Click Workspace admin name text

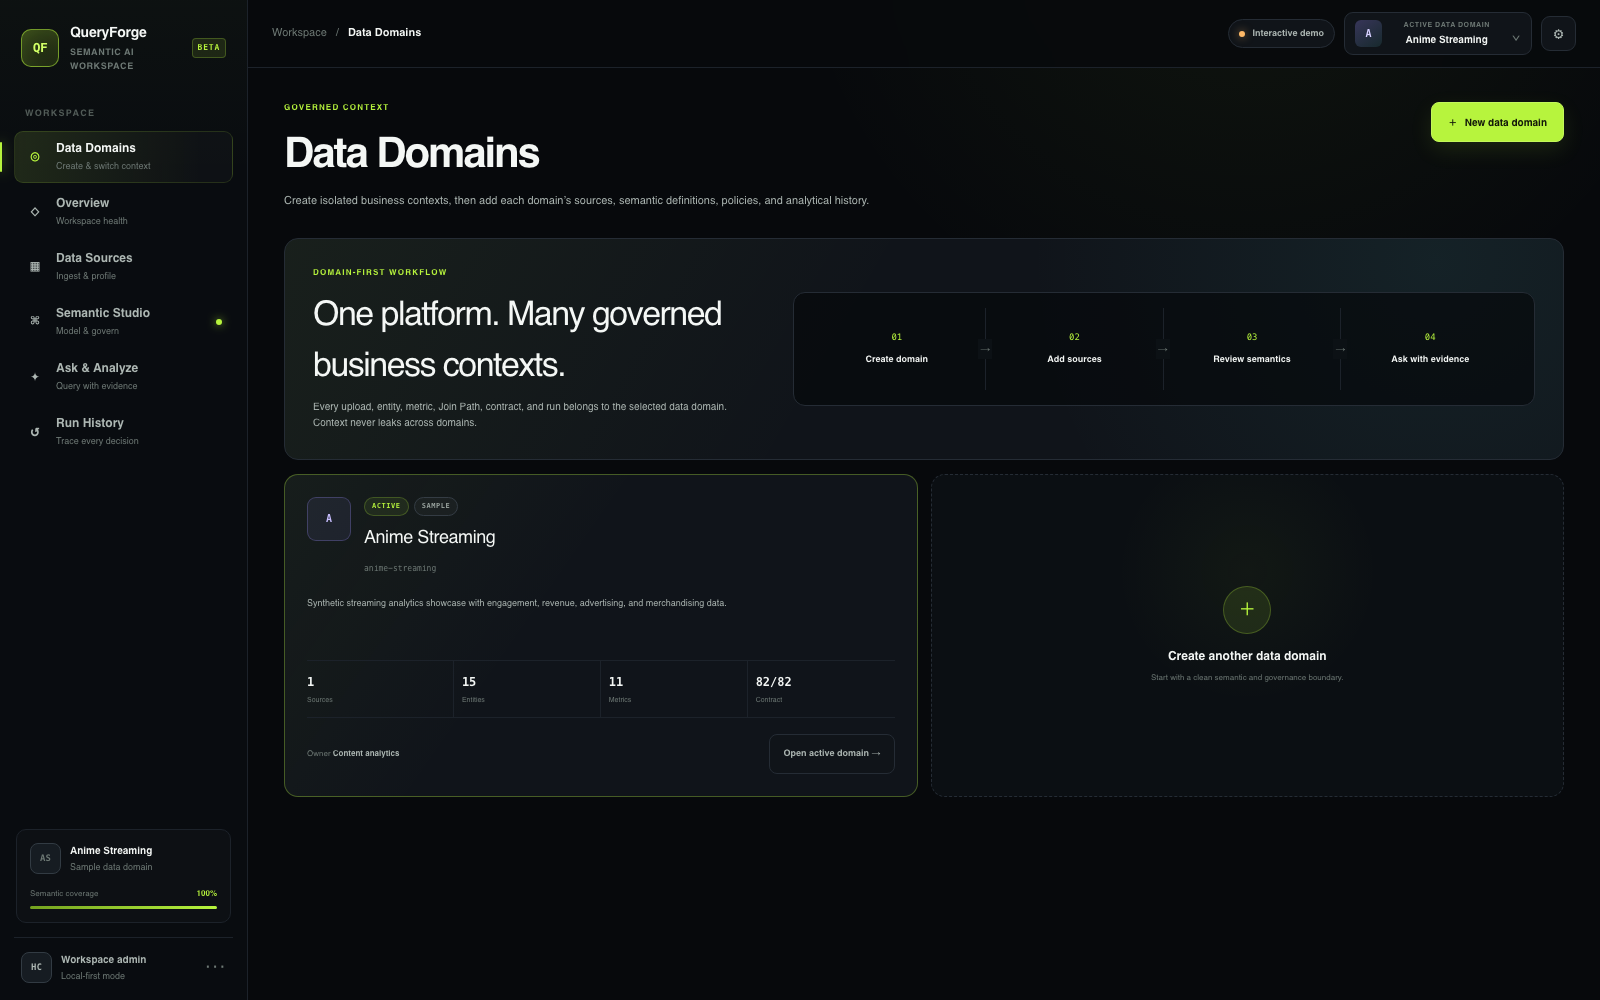[x=103, y=960]
